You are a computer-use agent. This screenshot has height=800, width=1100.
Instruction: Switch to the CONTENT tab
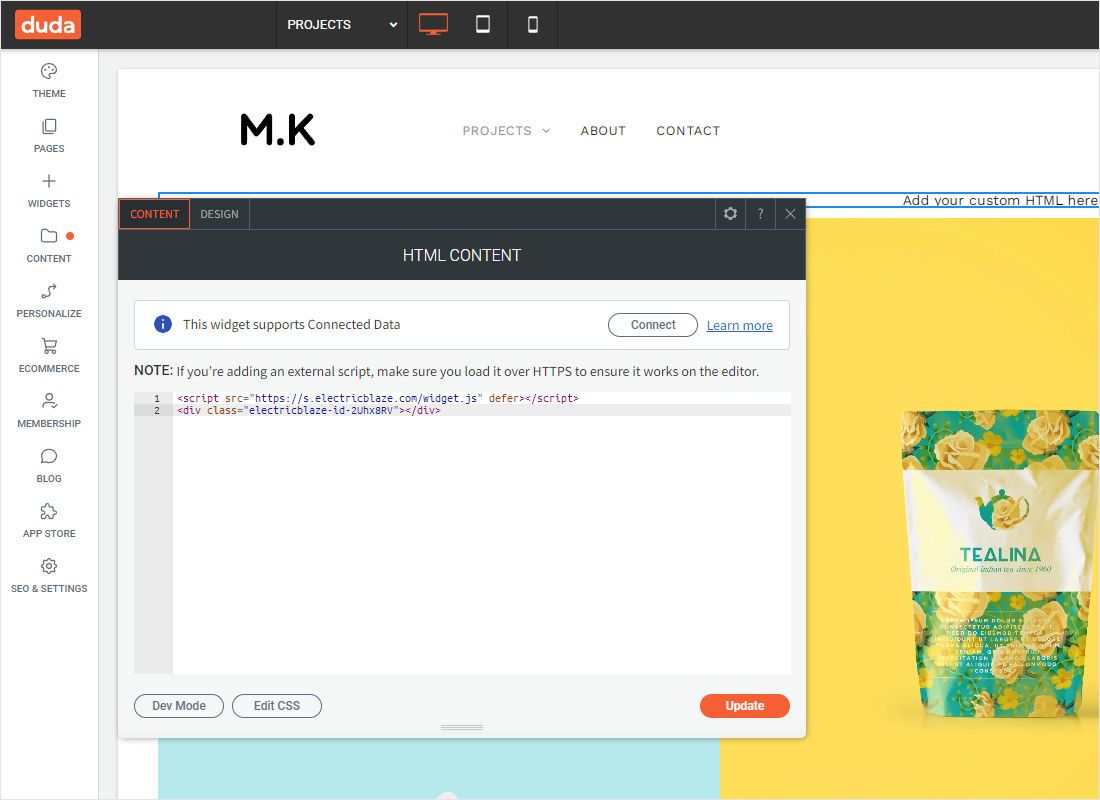154,214
